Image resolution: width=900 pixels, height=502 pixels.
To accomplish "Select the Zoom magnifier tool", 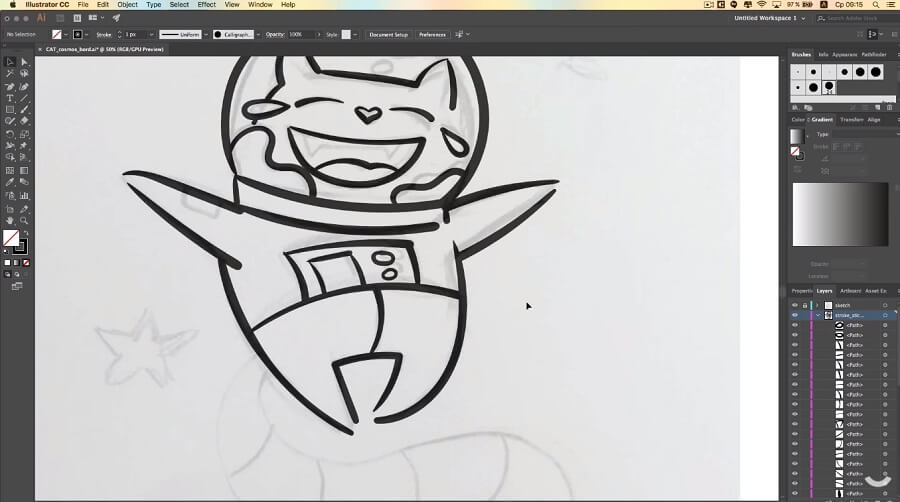I will [24, 219].
